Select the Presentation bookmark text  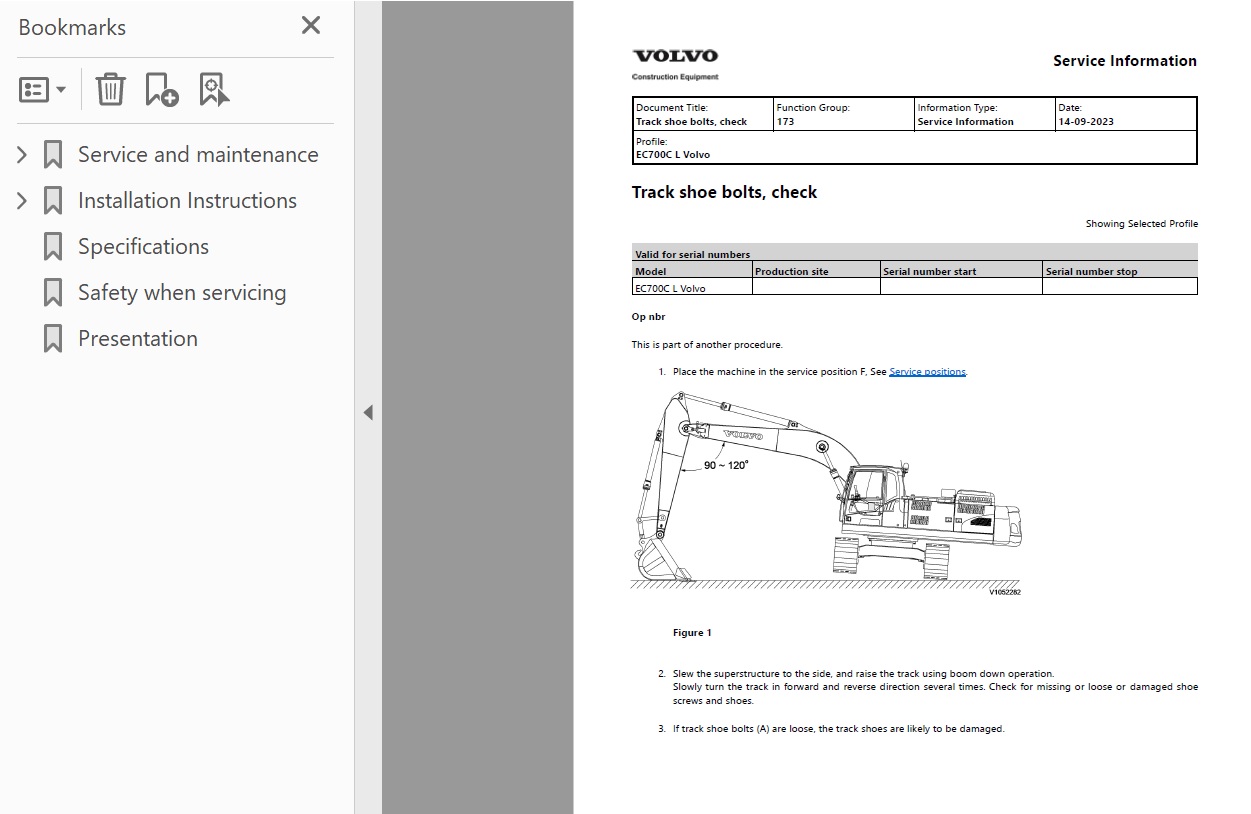(x=138, y=339)
